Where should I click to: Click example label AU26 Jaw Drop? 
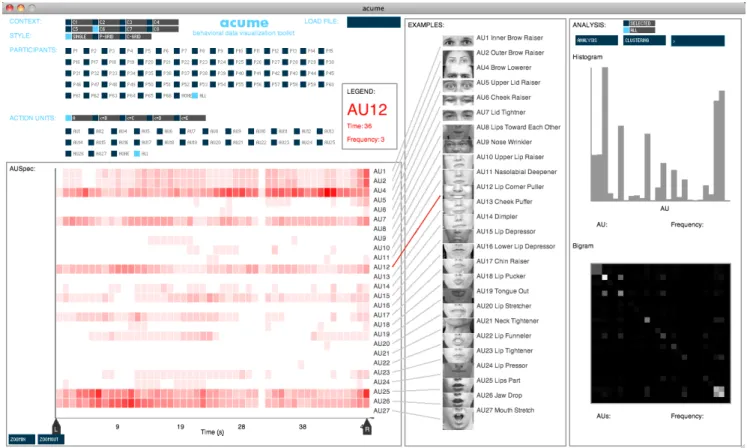click(x=499, y=395)
